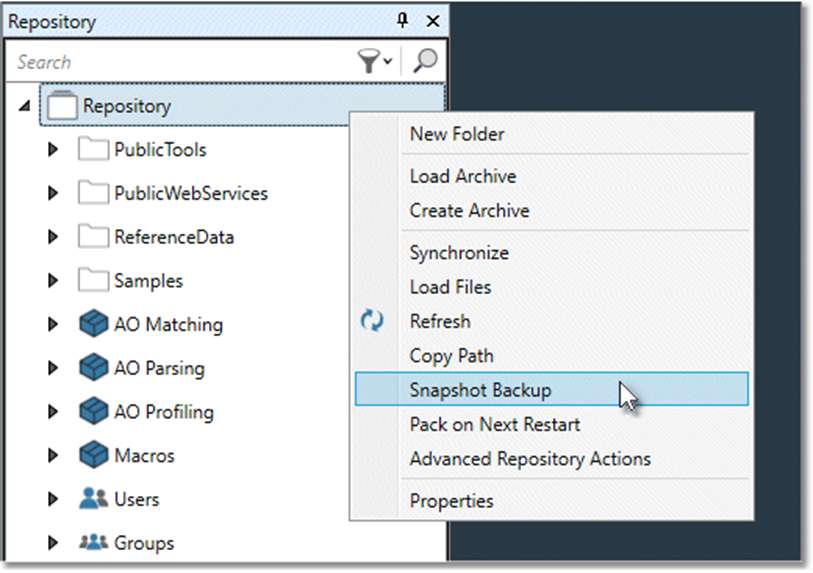Choose New Folder in context menu

(457, 134)
